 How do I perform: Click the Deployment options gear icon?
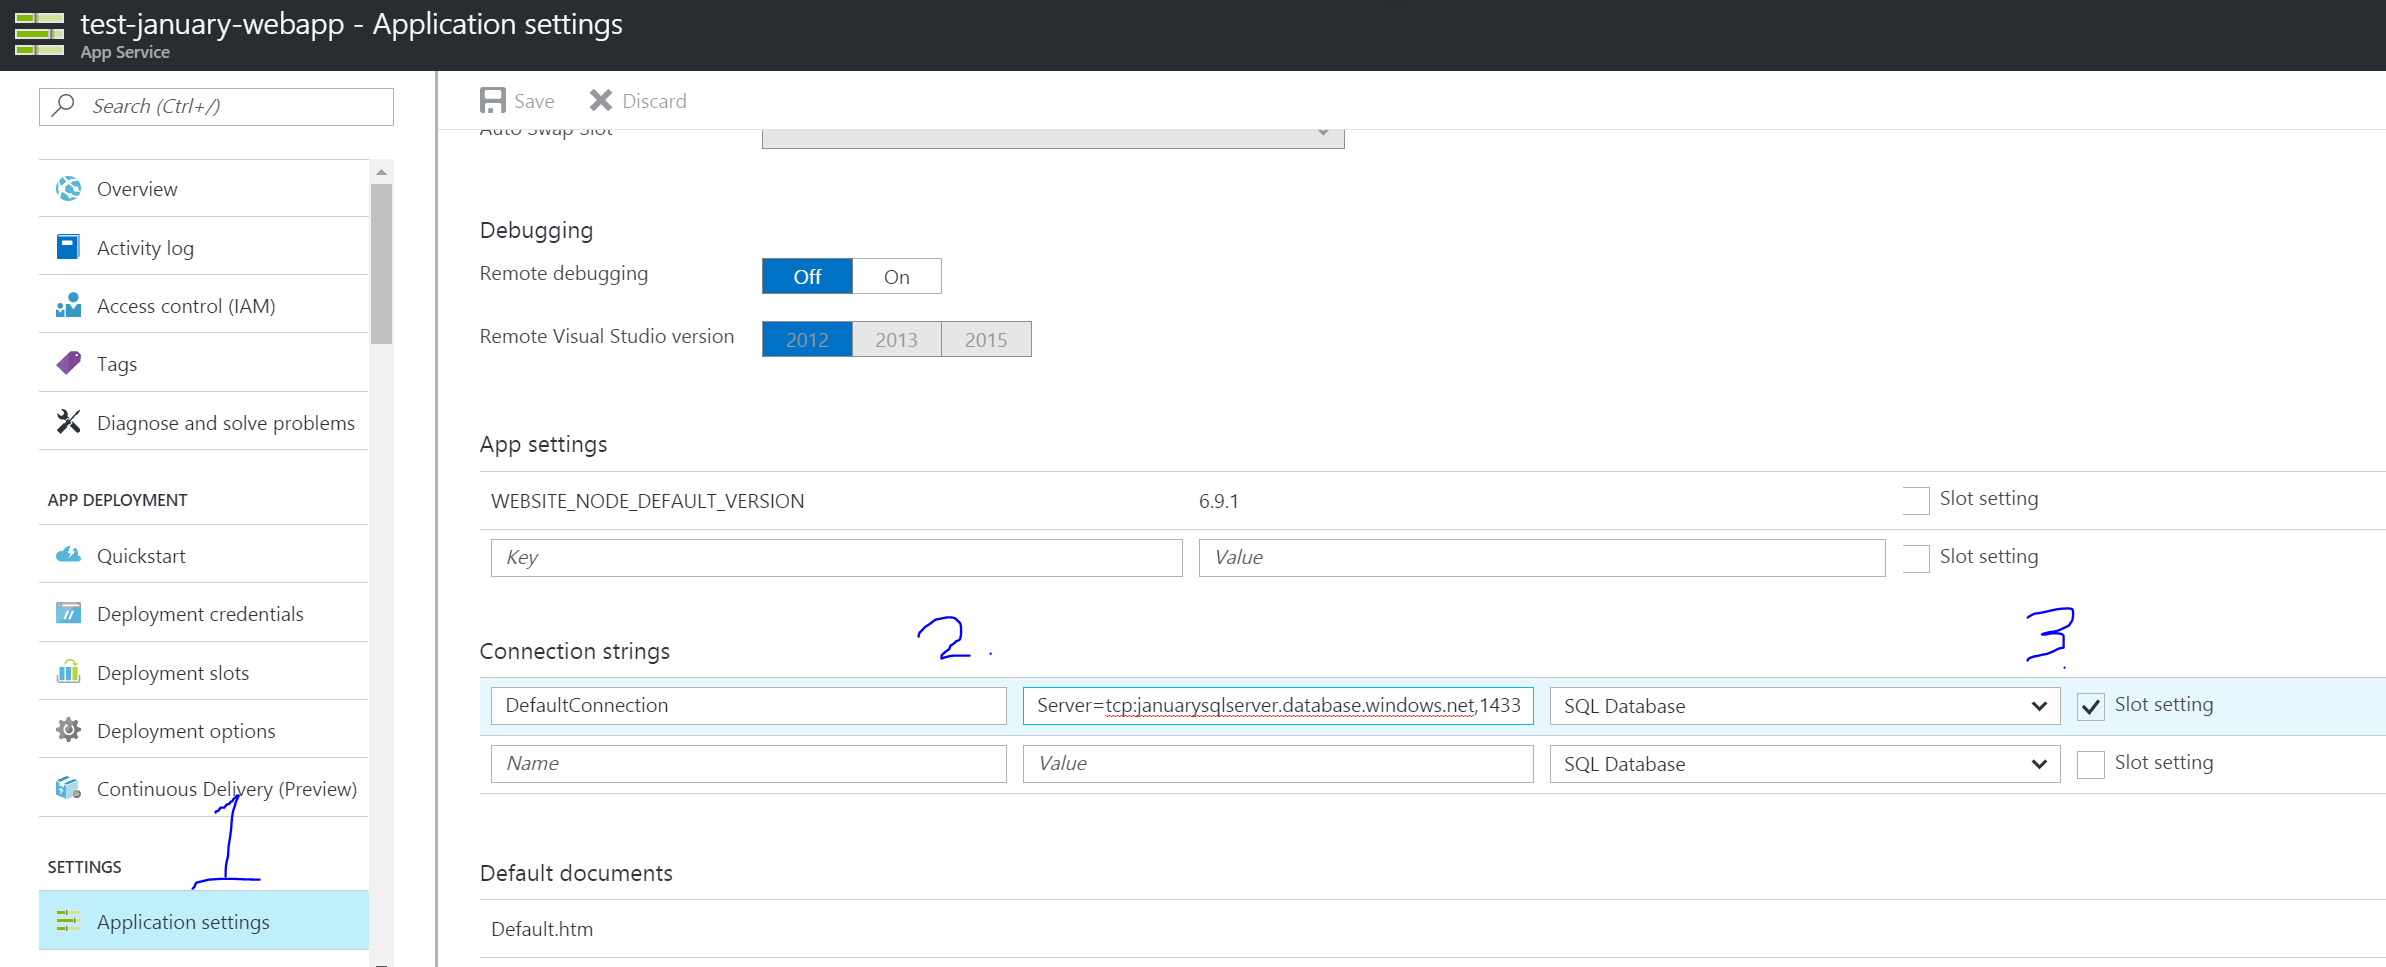click(68, 730)
